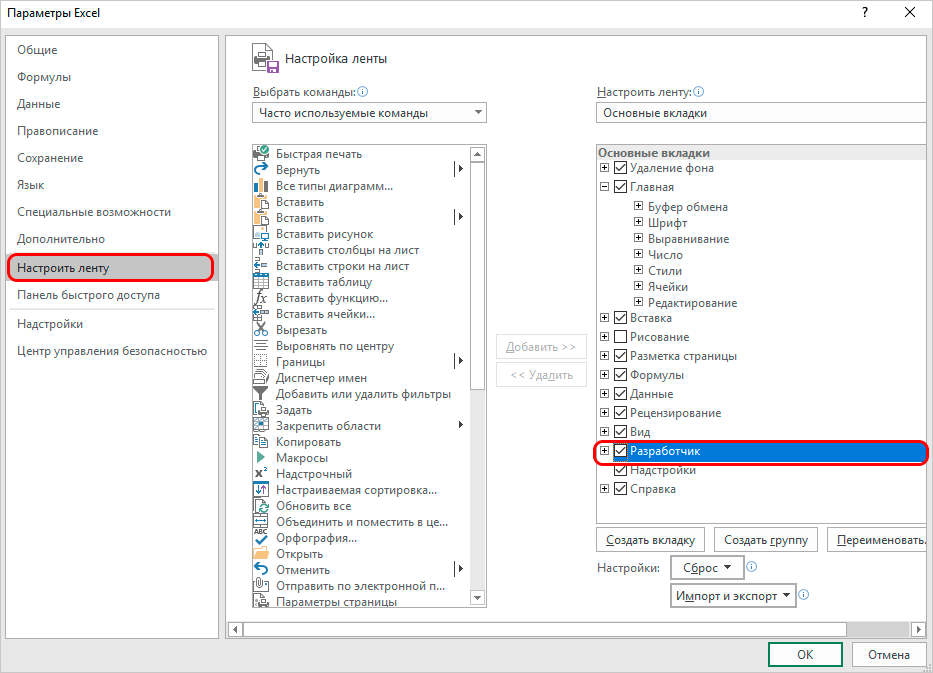Click the Открыть folder icon
Viewport: 933px width, 673px height.
(261, 553)
